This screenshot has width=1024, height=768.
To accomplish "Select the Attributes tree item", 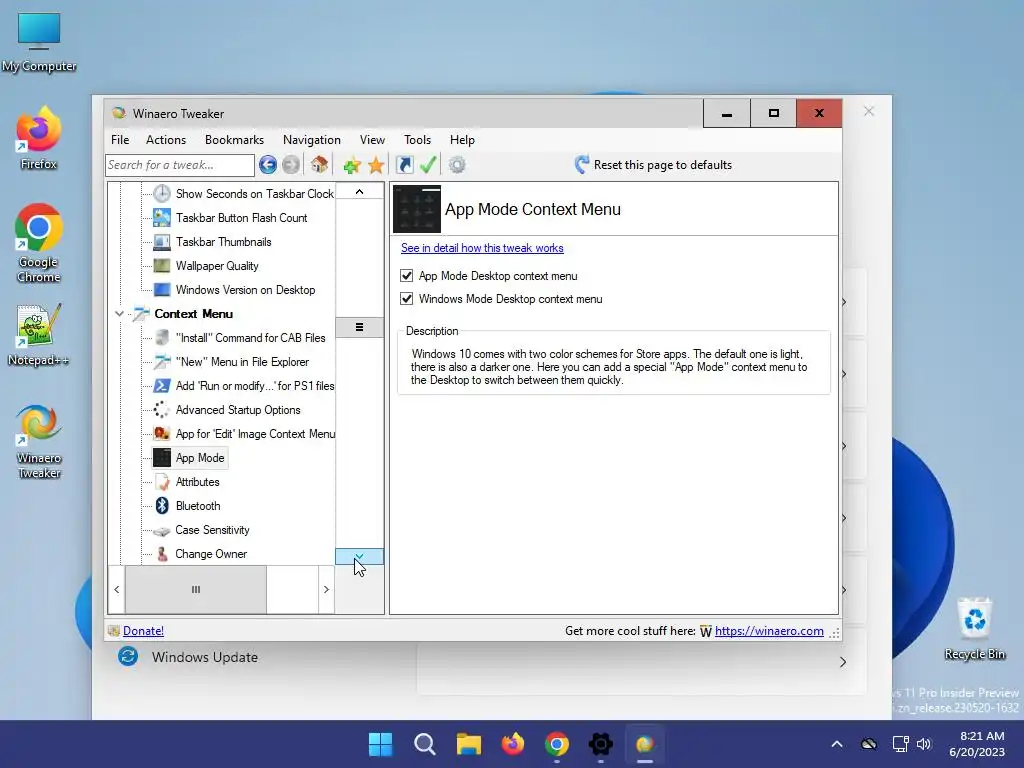I will point(197,482).
